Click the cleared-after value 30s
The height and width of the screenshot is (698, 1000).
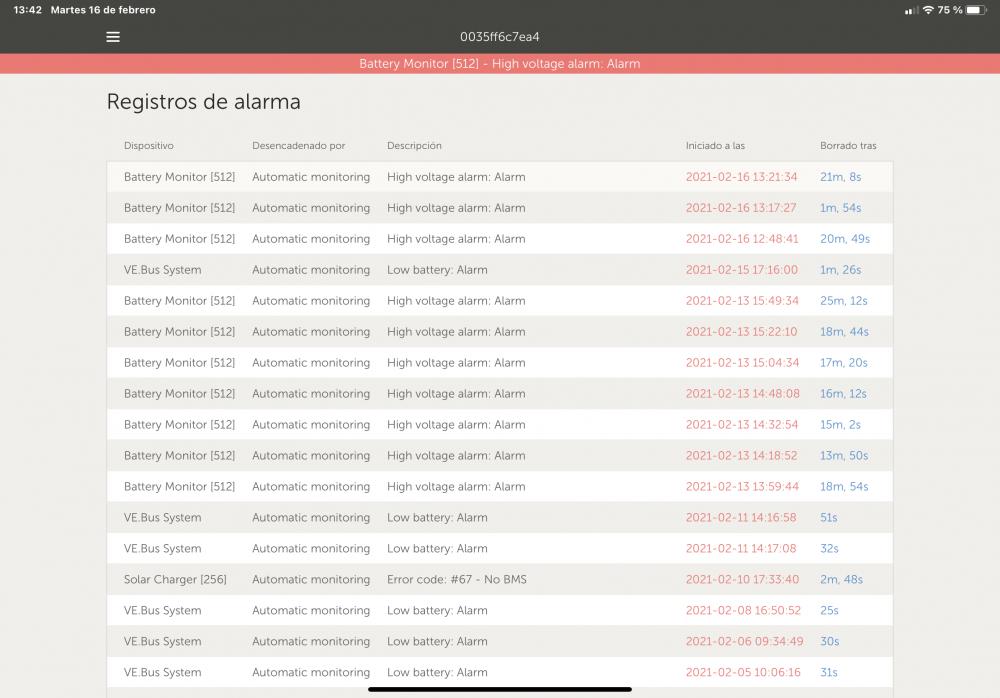coord(830,641)
